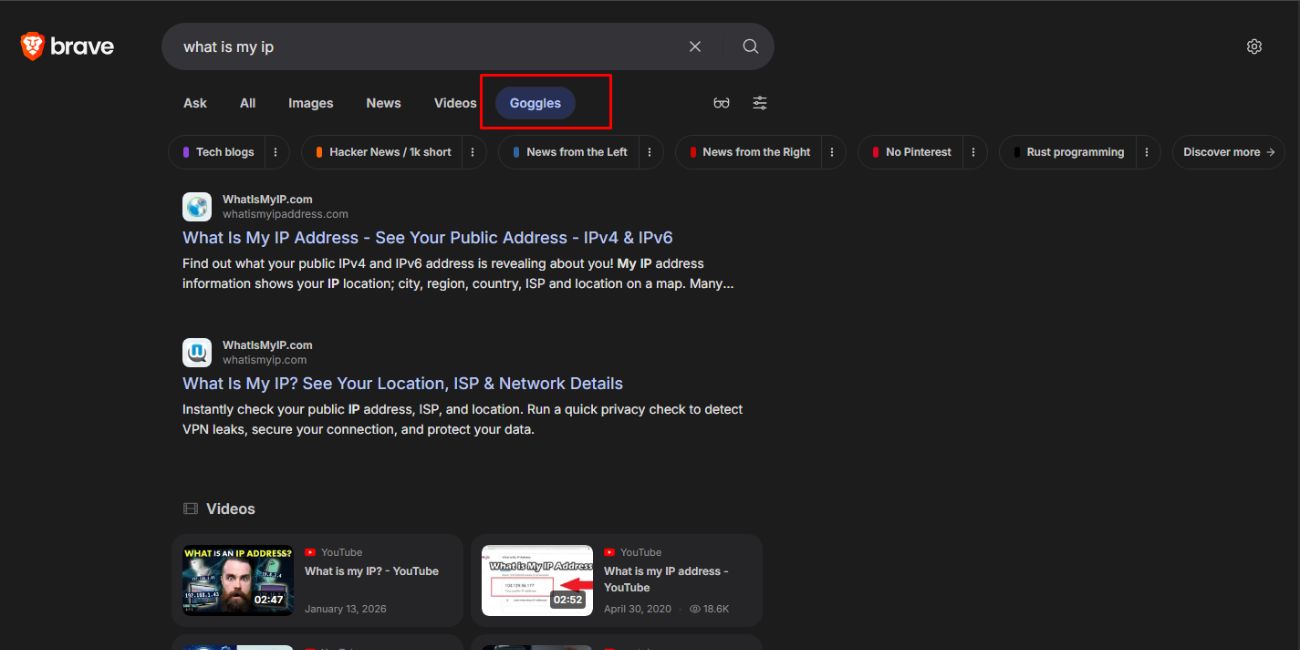Open 'What is my IP? - YouTube' video title
1300x650 pixels.
(372, 571)
